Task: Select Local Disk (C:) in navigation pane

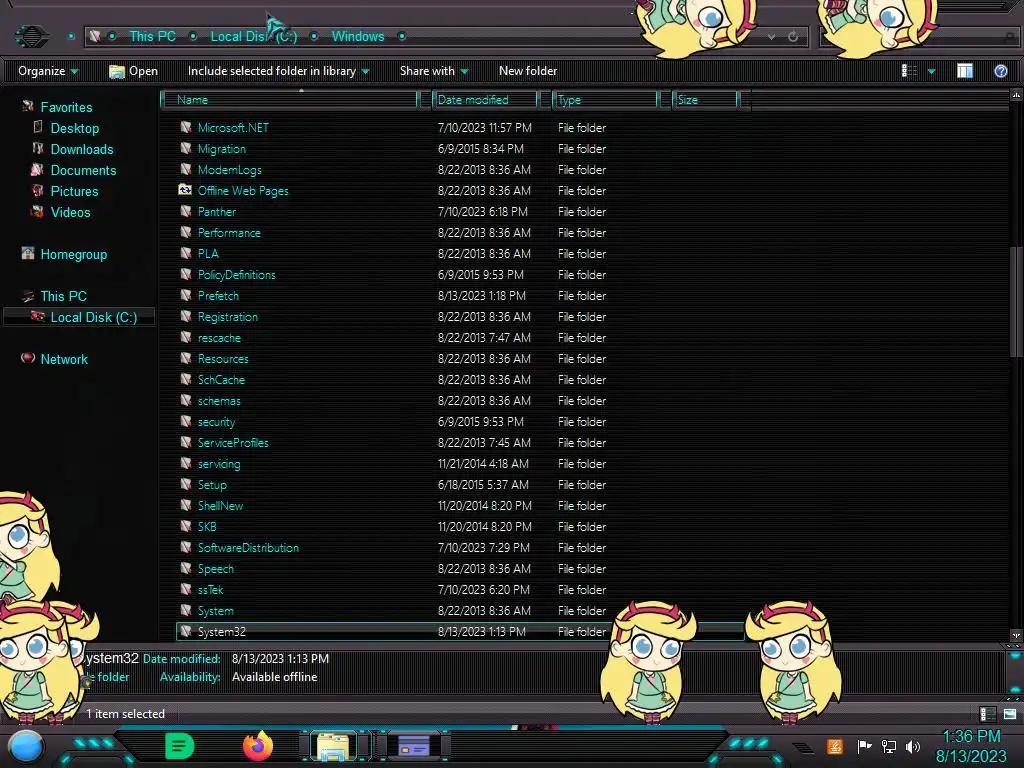Action: (x=94, y=317)
